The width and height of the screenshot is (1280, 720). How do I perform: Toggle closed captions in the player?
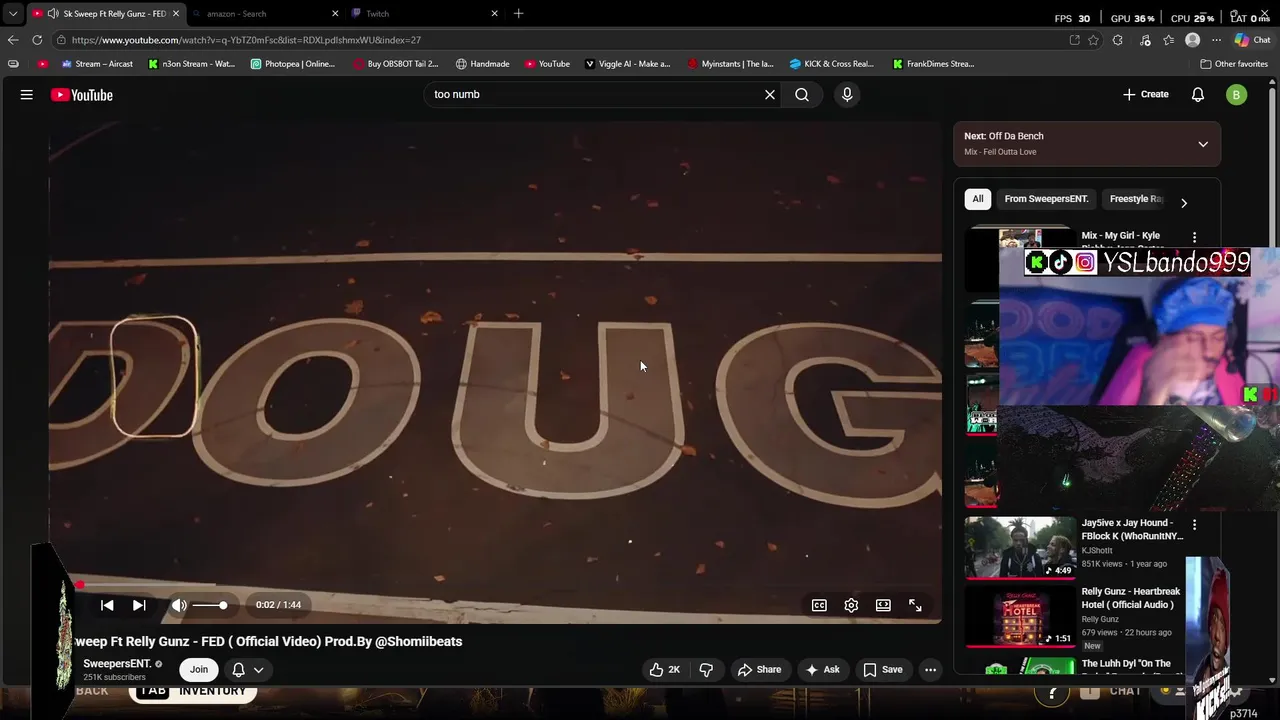tap(819, 605)
